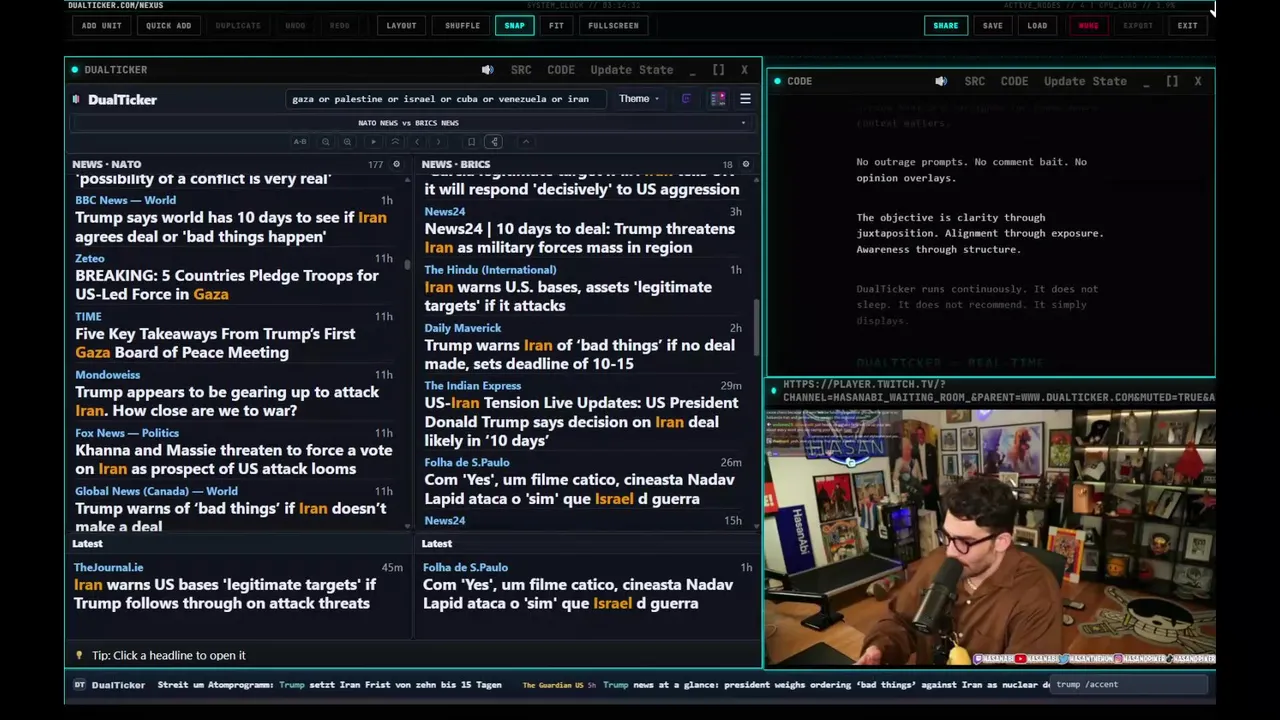Click the UNDO button

pyautogui.click(x=295, y=25)
